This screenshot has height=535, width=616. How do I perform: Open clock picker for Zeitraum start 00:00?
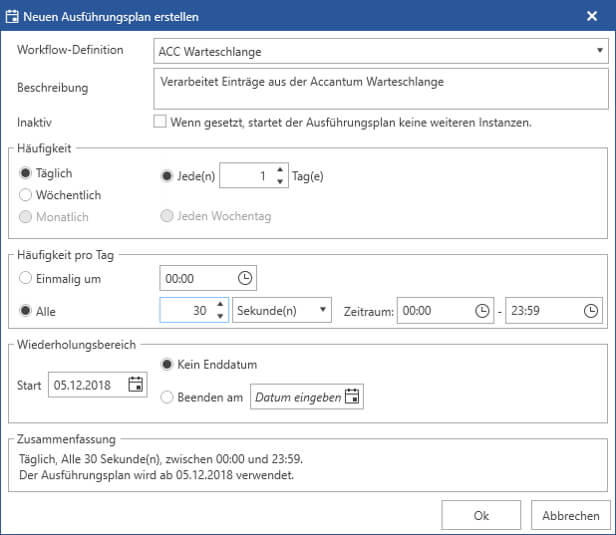click(x=482, y=311)
